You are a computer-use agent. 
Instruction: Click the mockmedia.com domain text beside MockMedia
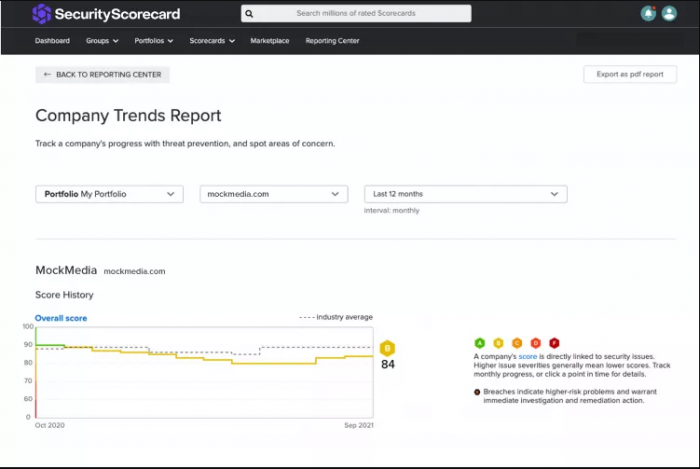(134, 271)
